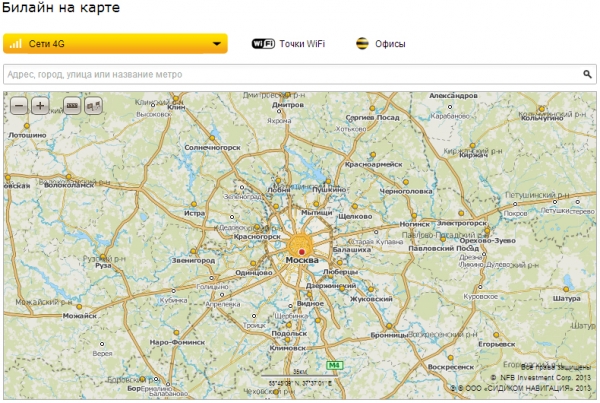Activate the ruler distance measuring tool
The image size is (600, 403).
[x=72, y=106]
